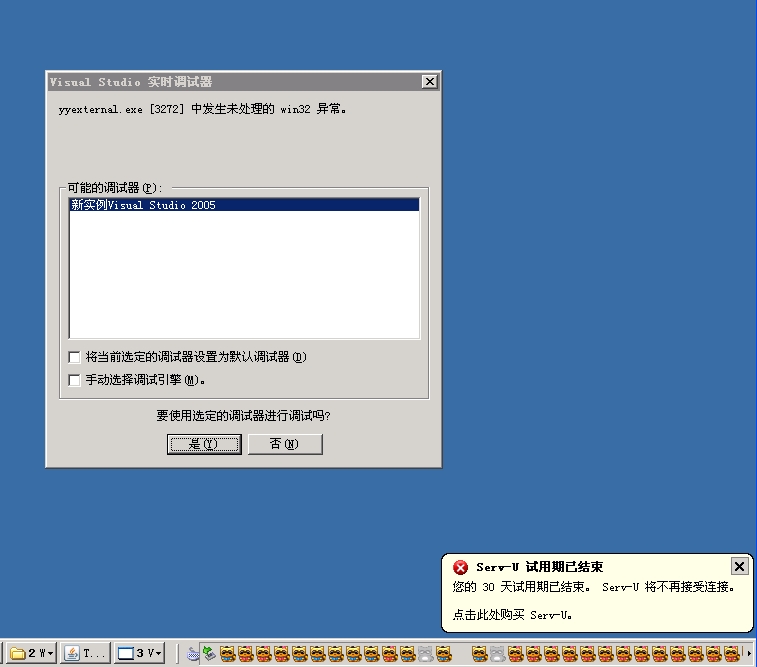
Task: Click the green-arrow network tray icon
Action: pos(209,653)
